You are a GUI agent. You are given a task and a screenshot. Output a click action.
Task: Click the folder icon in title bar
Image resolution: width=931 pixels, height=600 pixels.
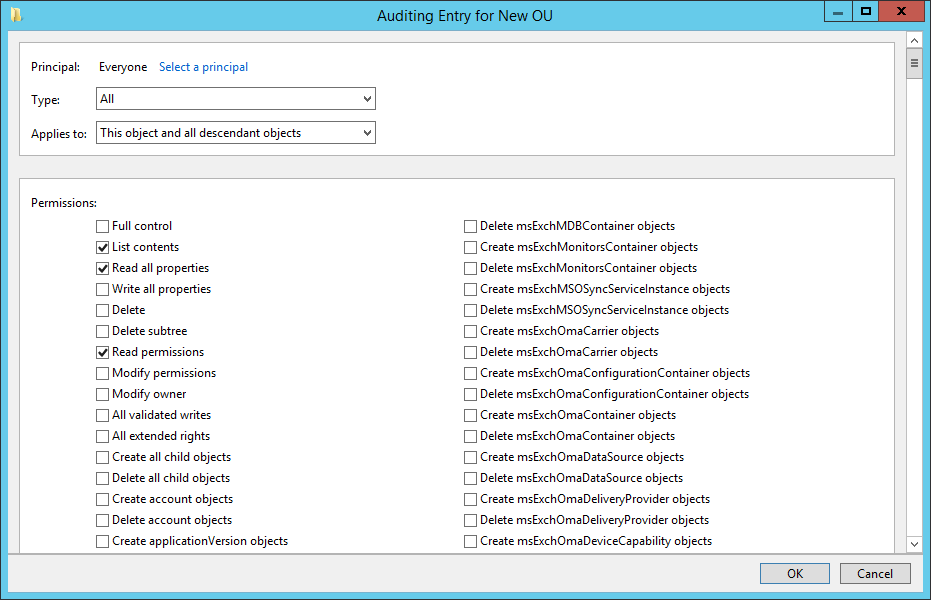16,15
